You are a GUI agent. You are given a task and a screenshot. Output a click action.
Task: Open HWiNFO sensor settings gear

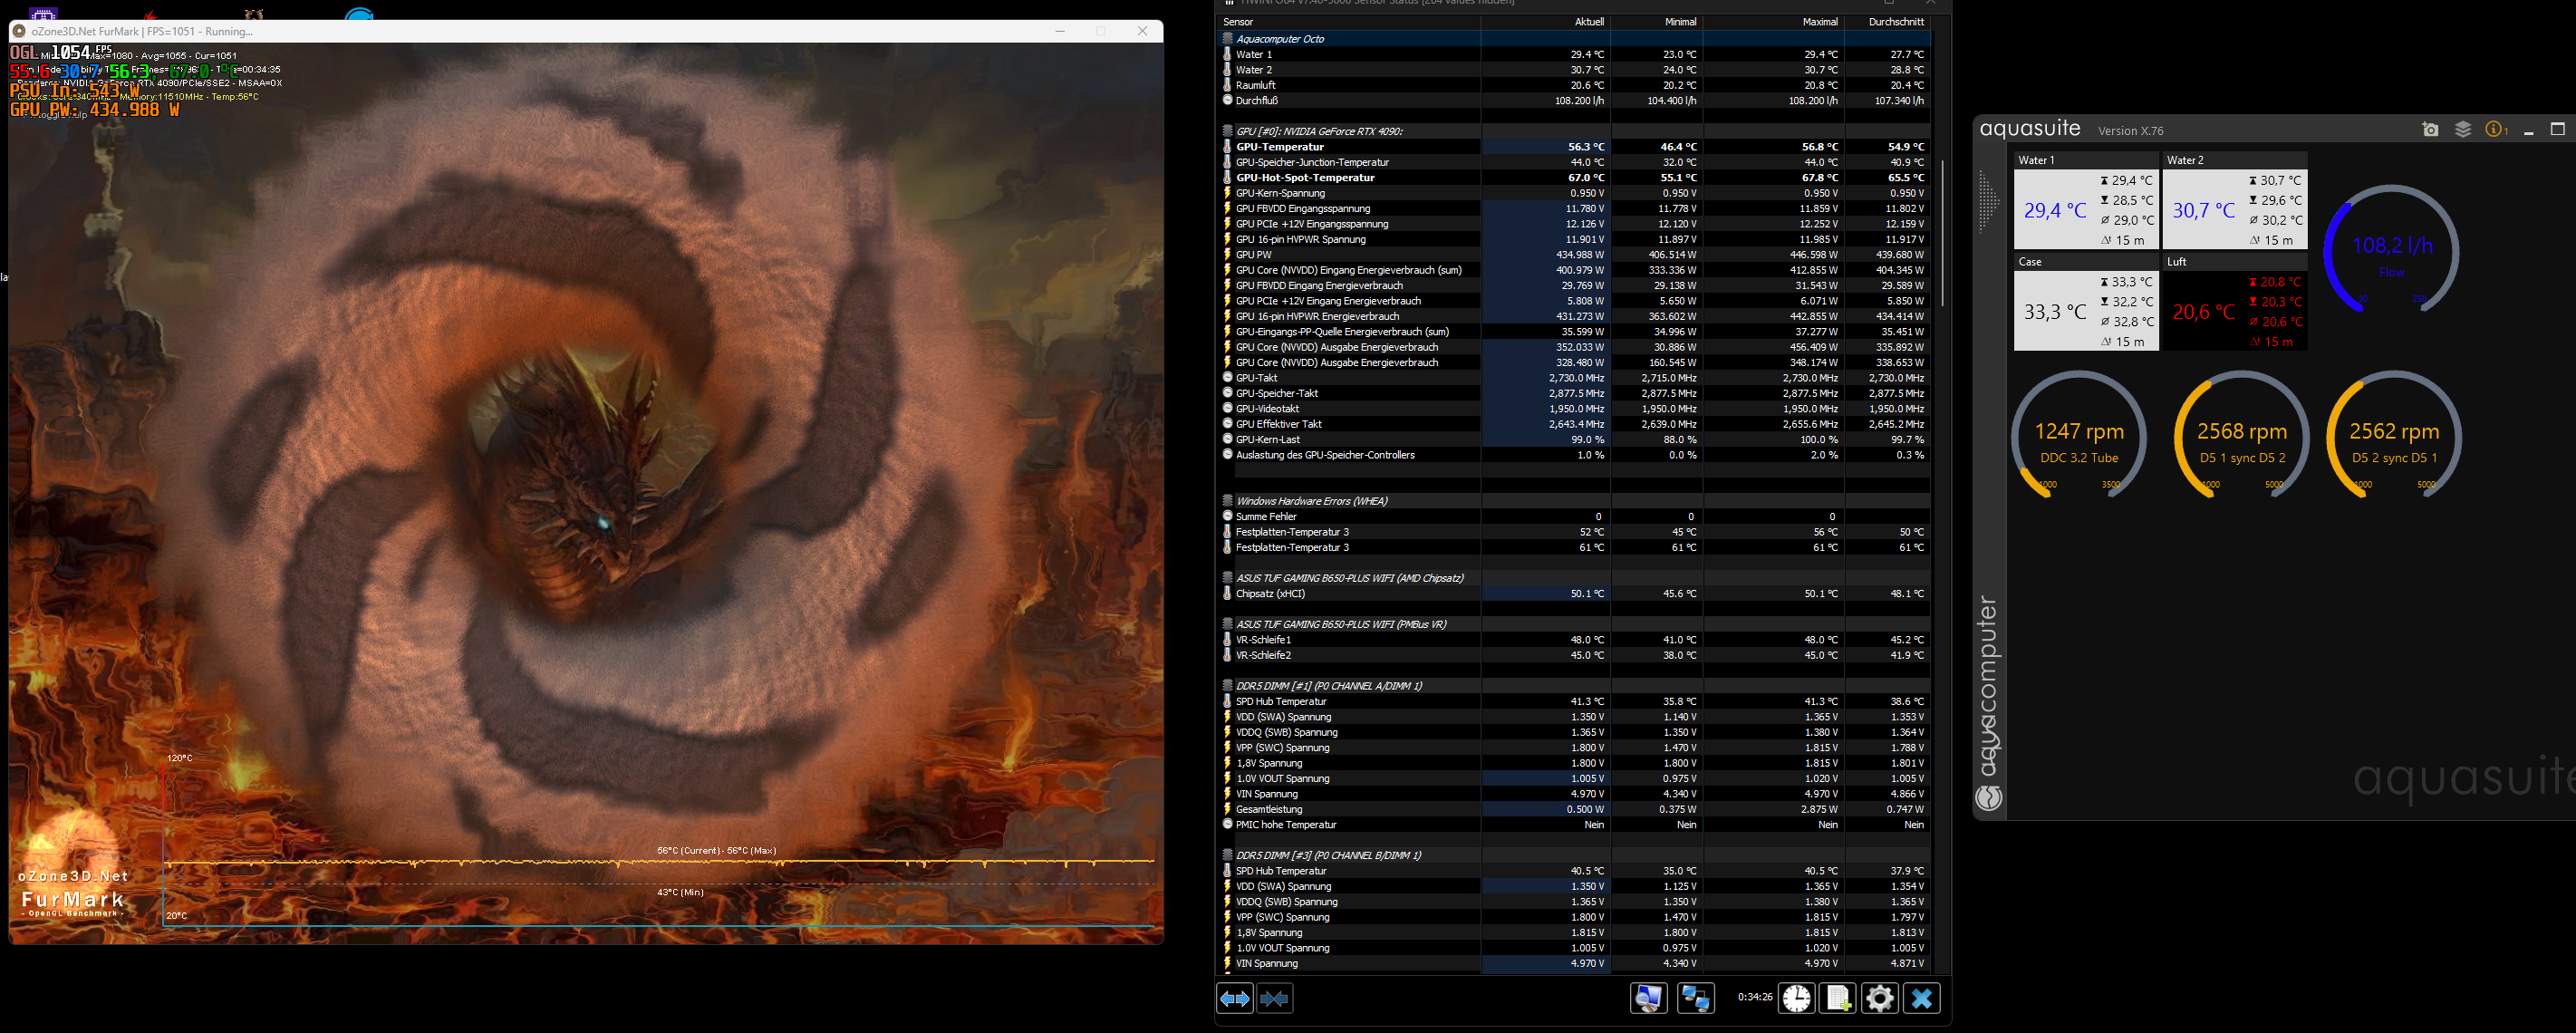(1879, 998)
